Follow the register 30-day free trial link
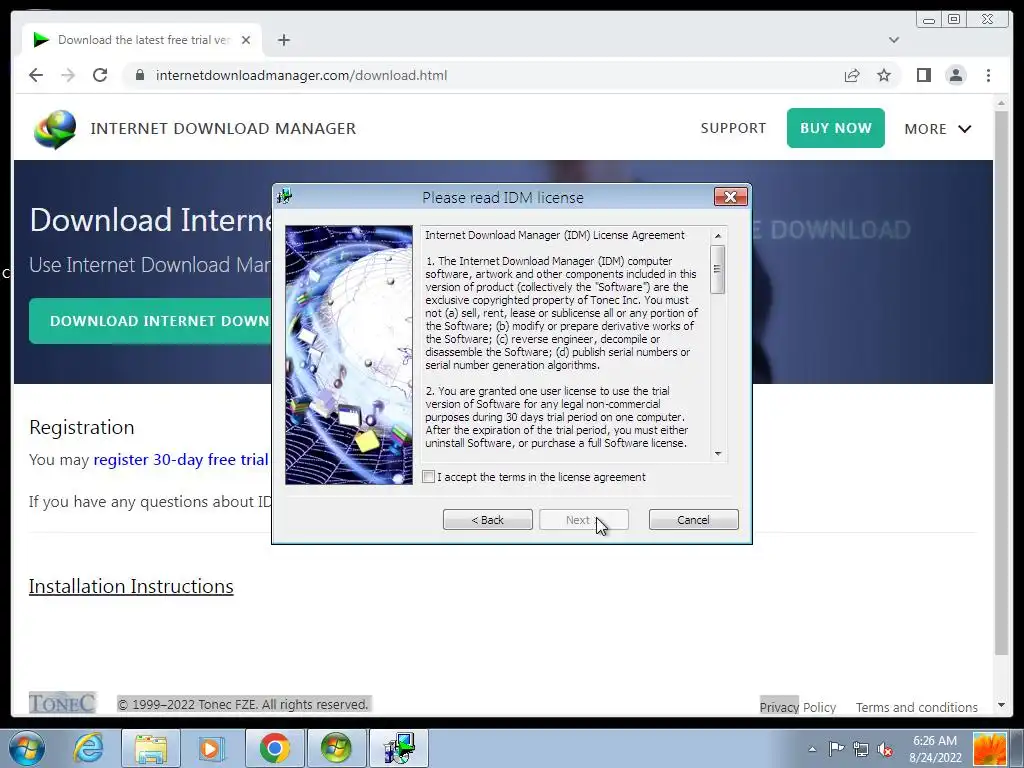The height and width of the screenshot is (768, 1024). pos(181,460)
